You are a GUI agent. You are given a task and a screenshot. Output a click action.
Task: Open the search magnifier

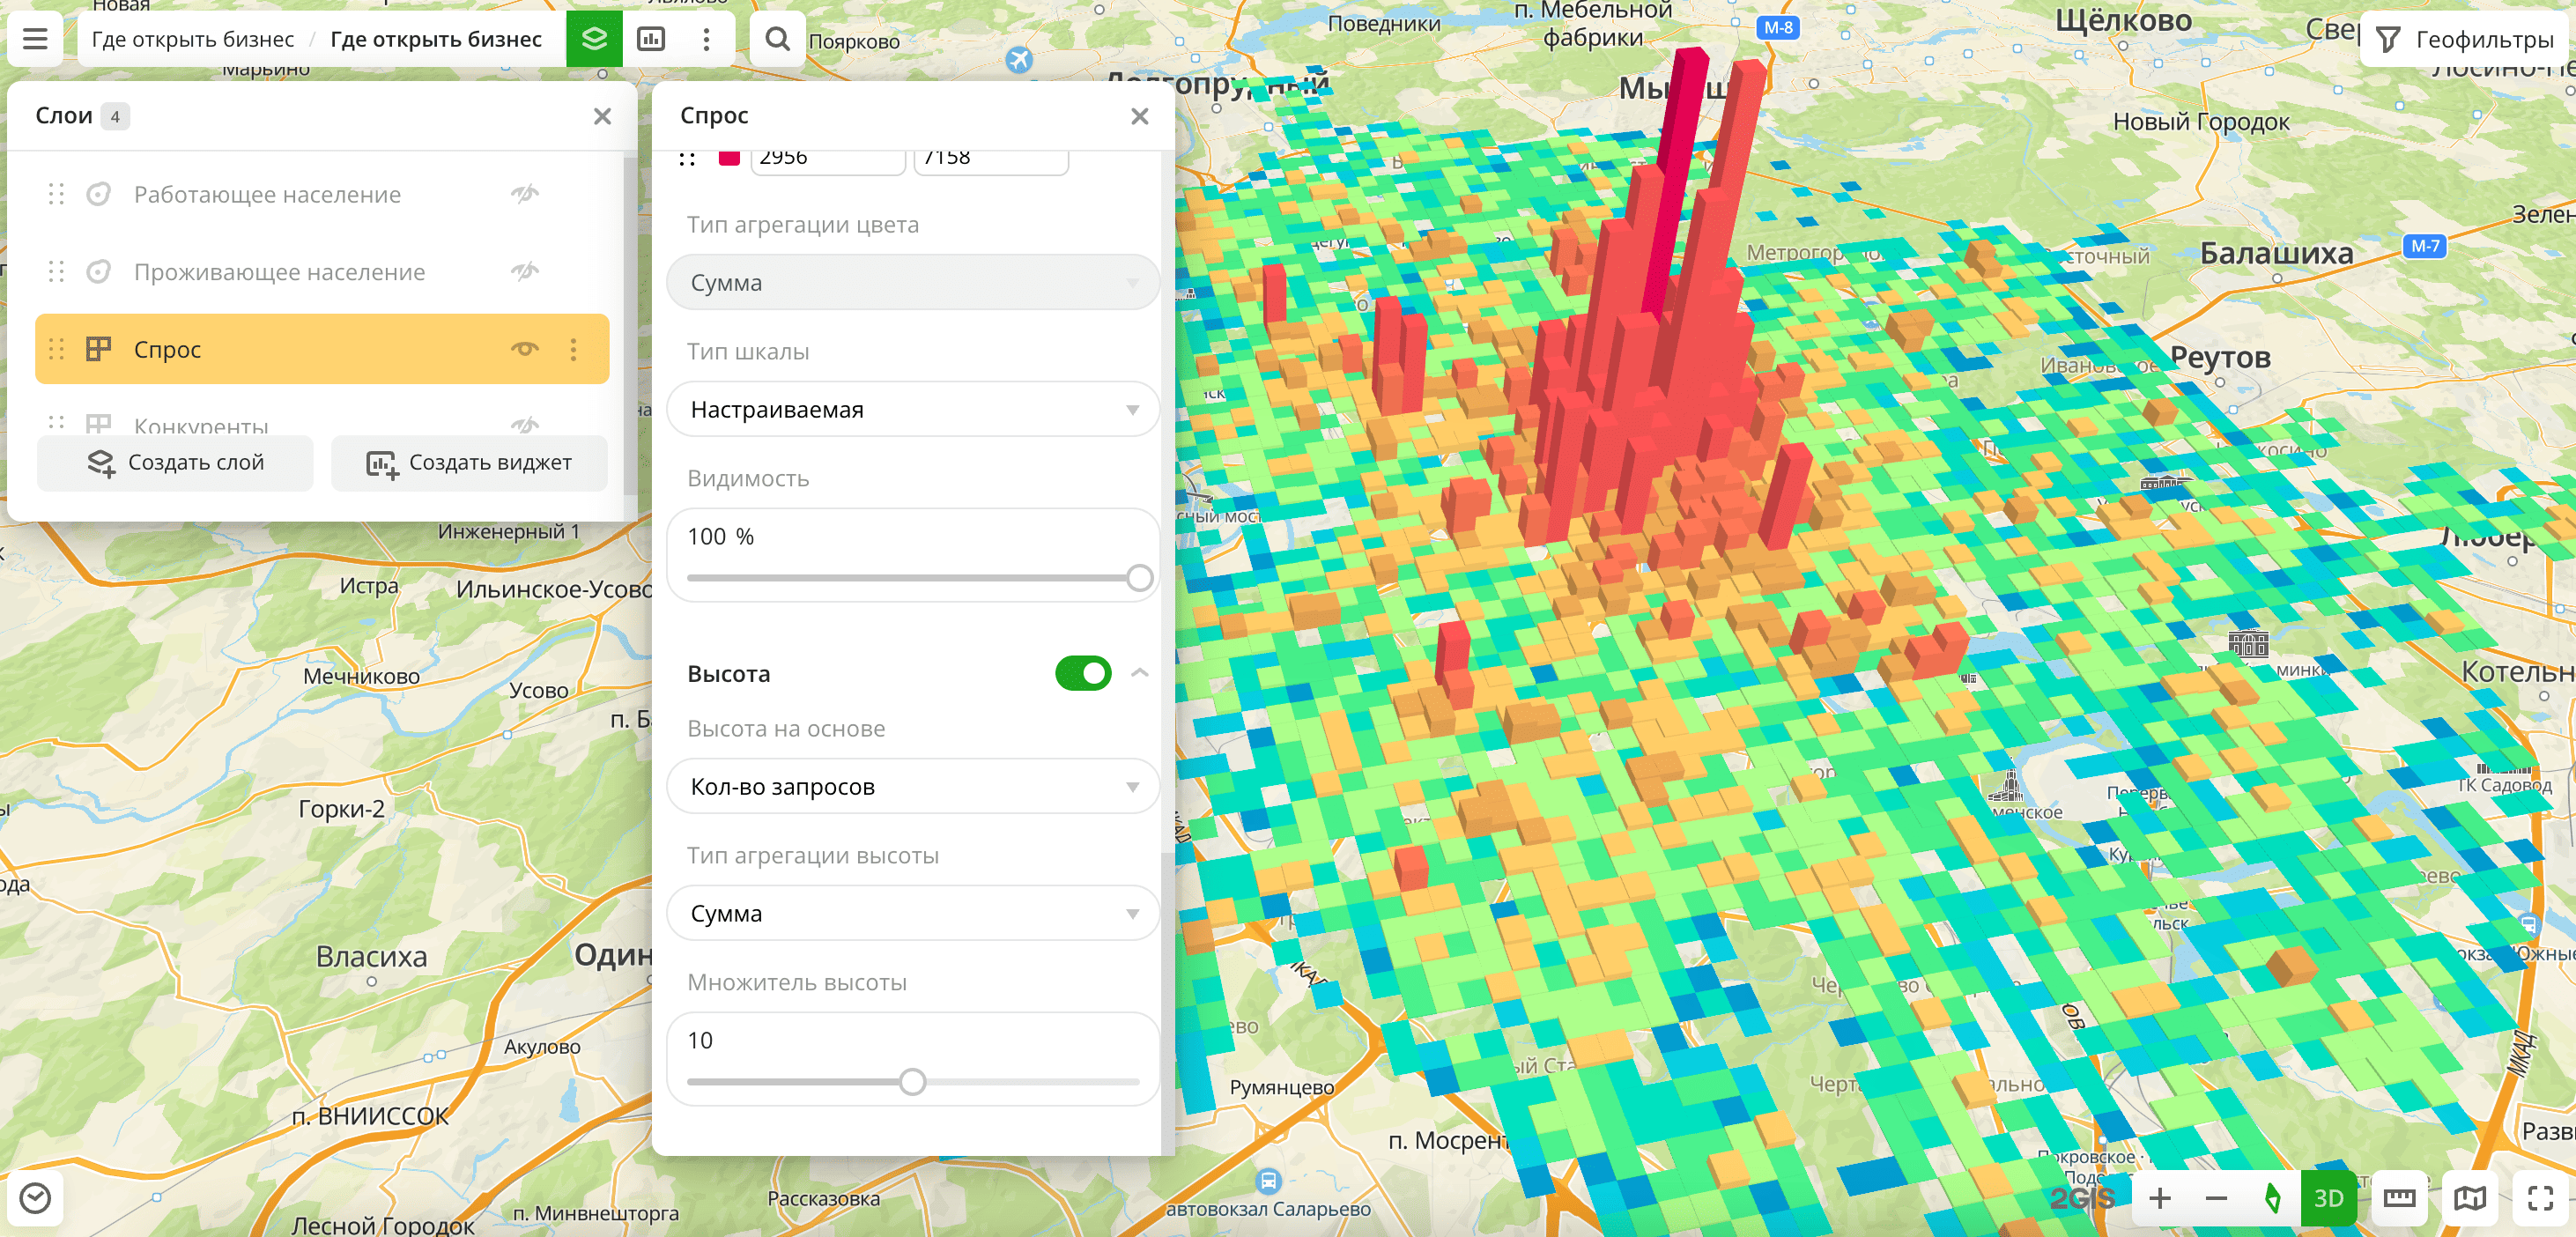pos(777,39)
